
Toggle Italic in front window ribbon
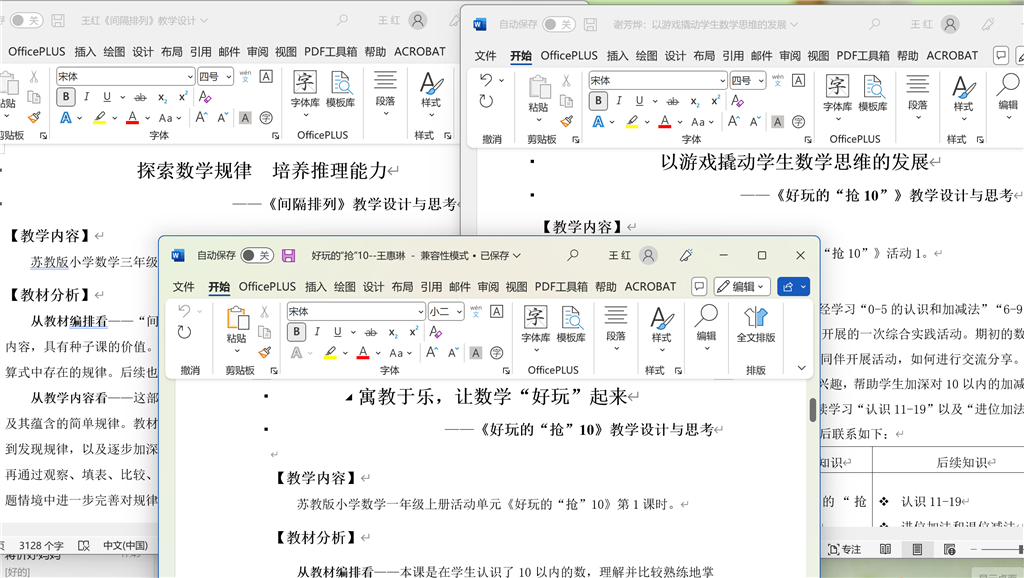[317, 332]
